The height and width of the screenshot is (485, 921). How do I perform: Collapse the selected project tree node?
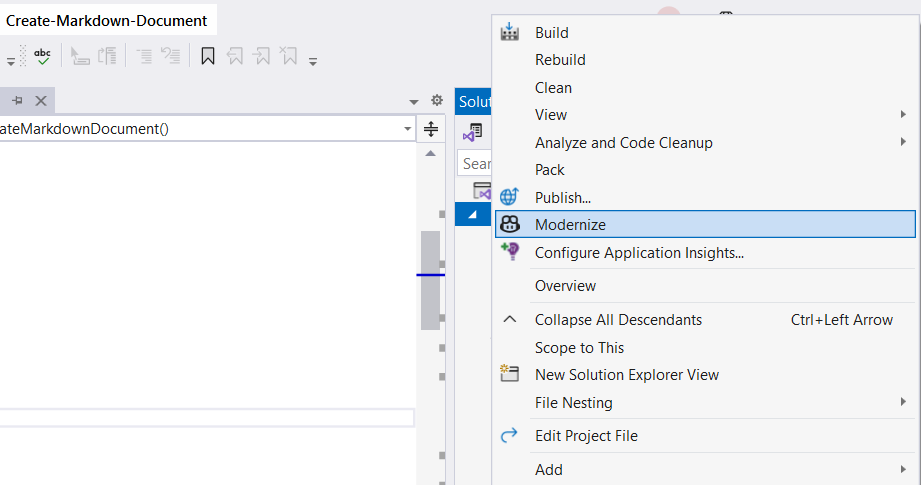coord(472,215)
